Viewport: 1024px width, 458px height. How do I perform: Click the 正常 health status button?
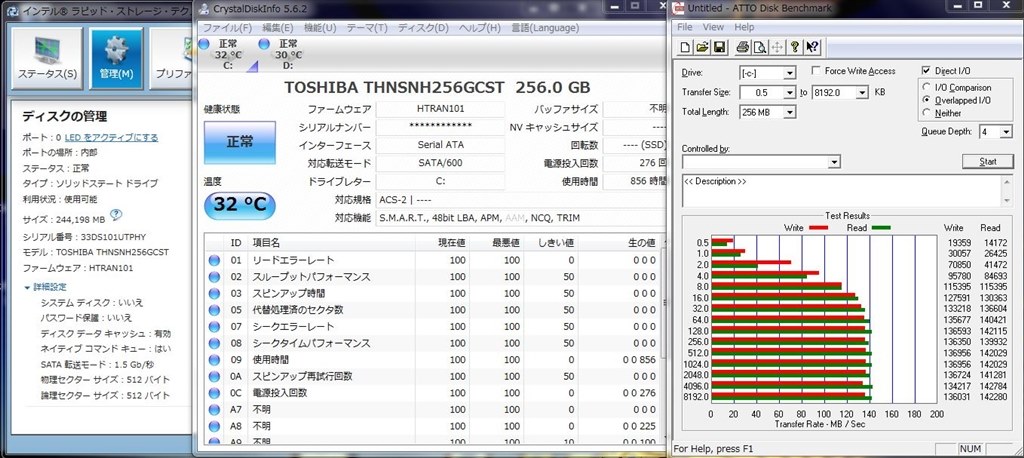click(240, 142)
